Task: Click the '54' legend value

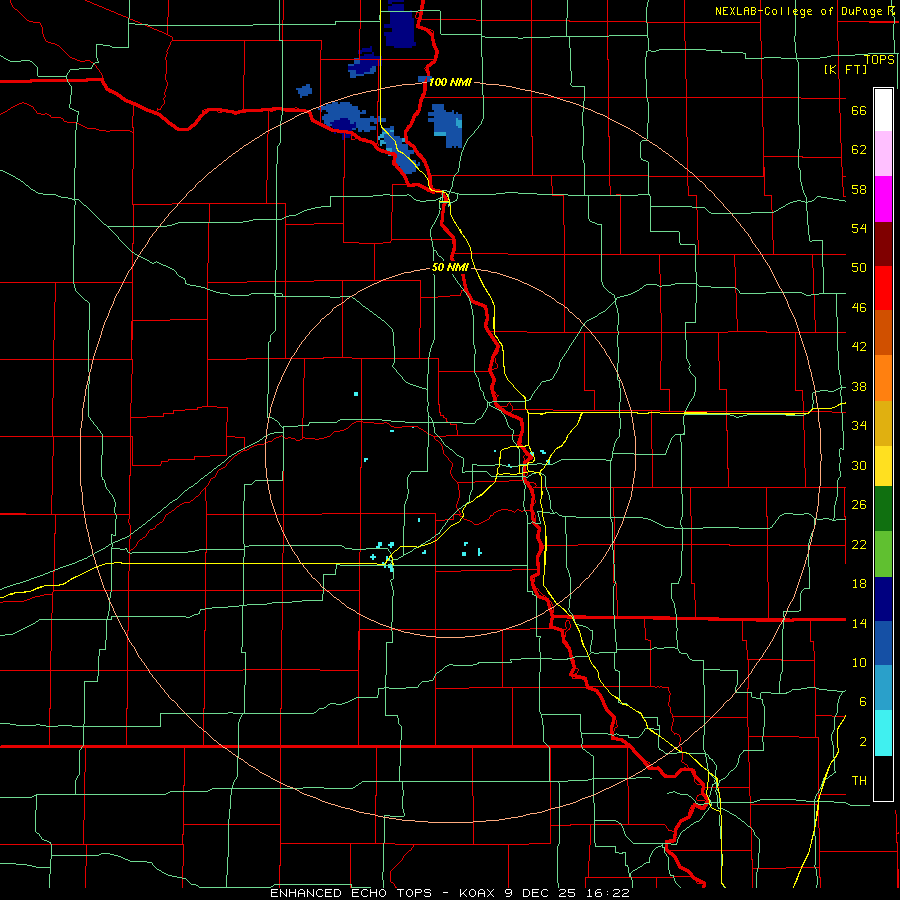Action: (859, 228)
